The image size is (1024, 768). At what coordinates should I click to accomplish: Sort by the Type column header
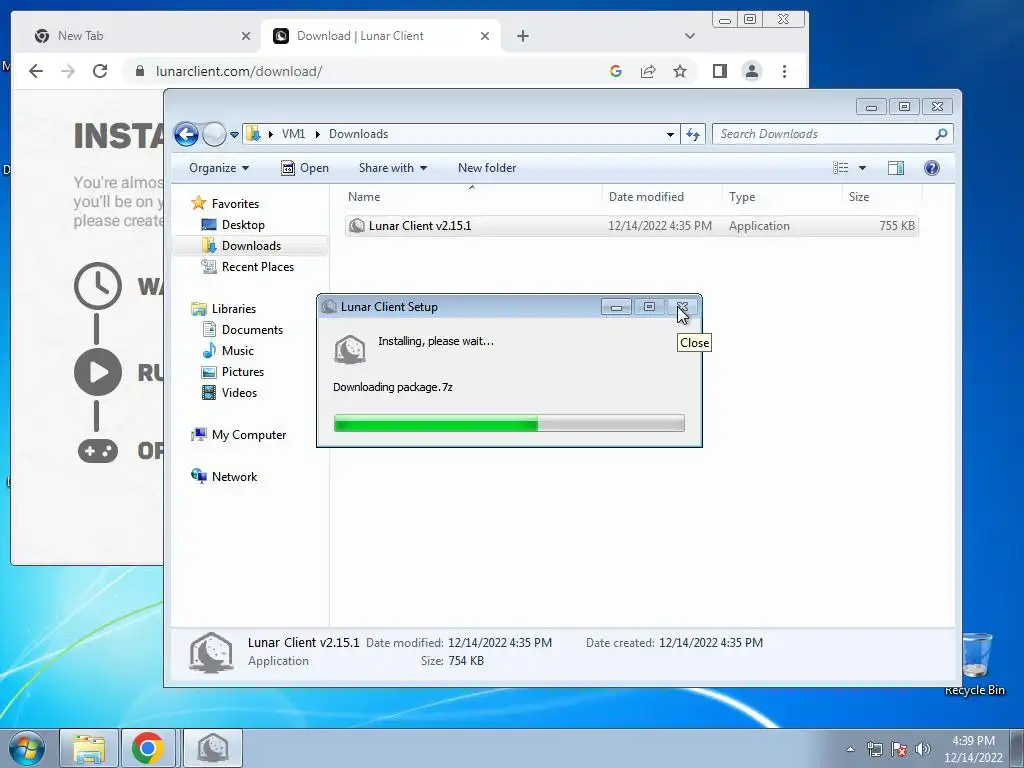[x=782, y=197]
